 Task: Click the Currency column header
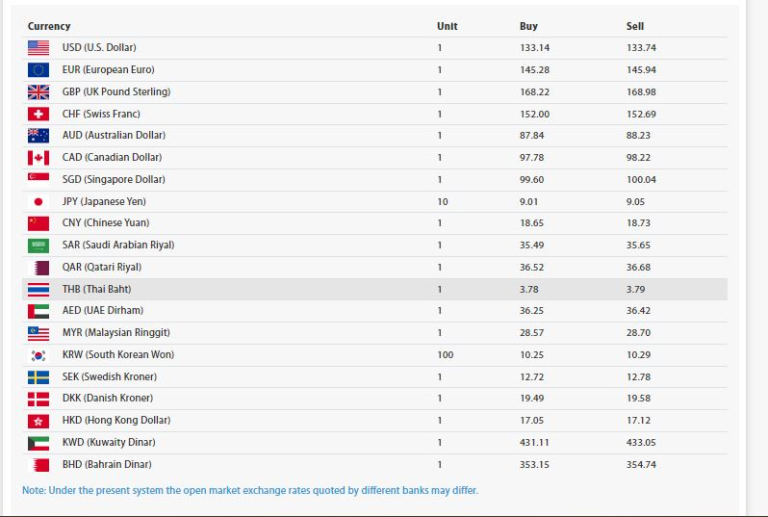pos(49,26)
